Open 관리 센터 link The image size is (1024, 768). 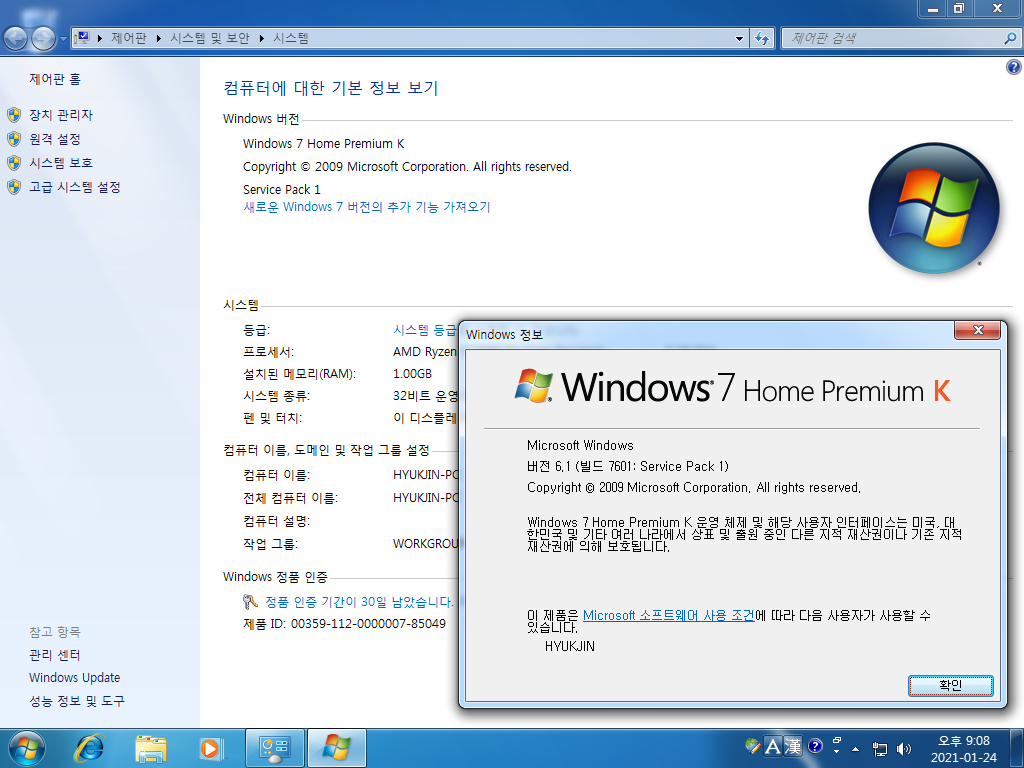(x=54, y=655)
